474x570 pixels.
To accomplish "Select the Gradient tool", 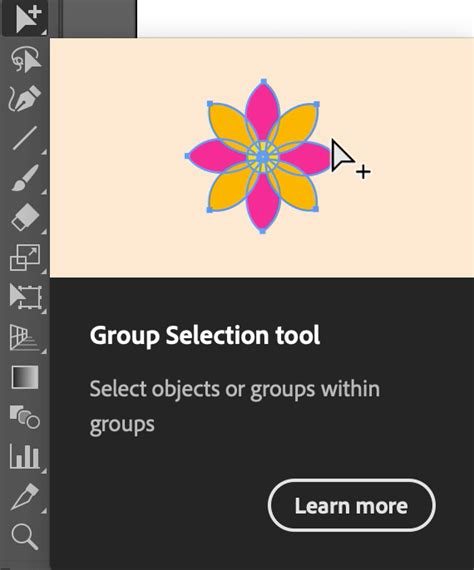I will click(25, 377).
